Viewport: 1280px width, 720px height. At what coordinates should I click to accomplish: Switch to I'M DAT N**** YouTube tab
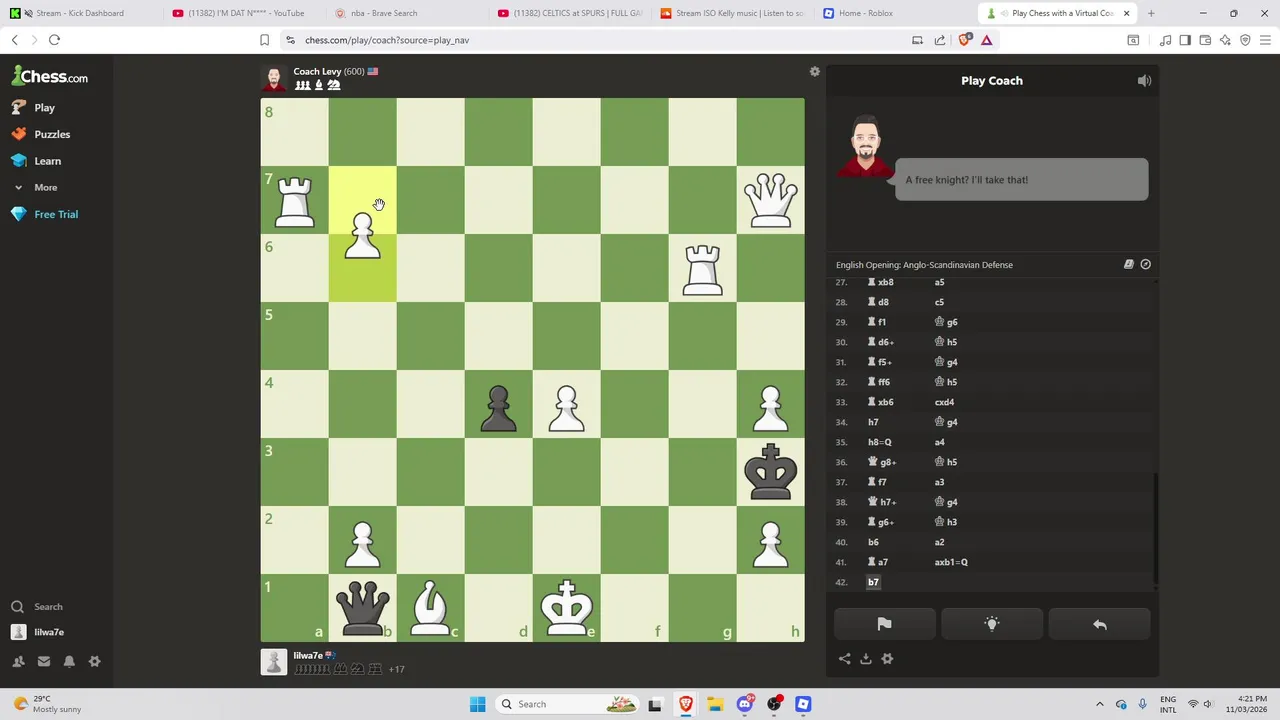[x=244, y=13]
